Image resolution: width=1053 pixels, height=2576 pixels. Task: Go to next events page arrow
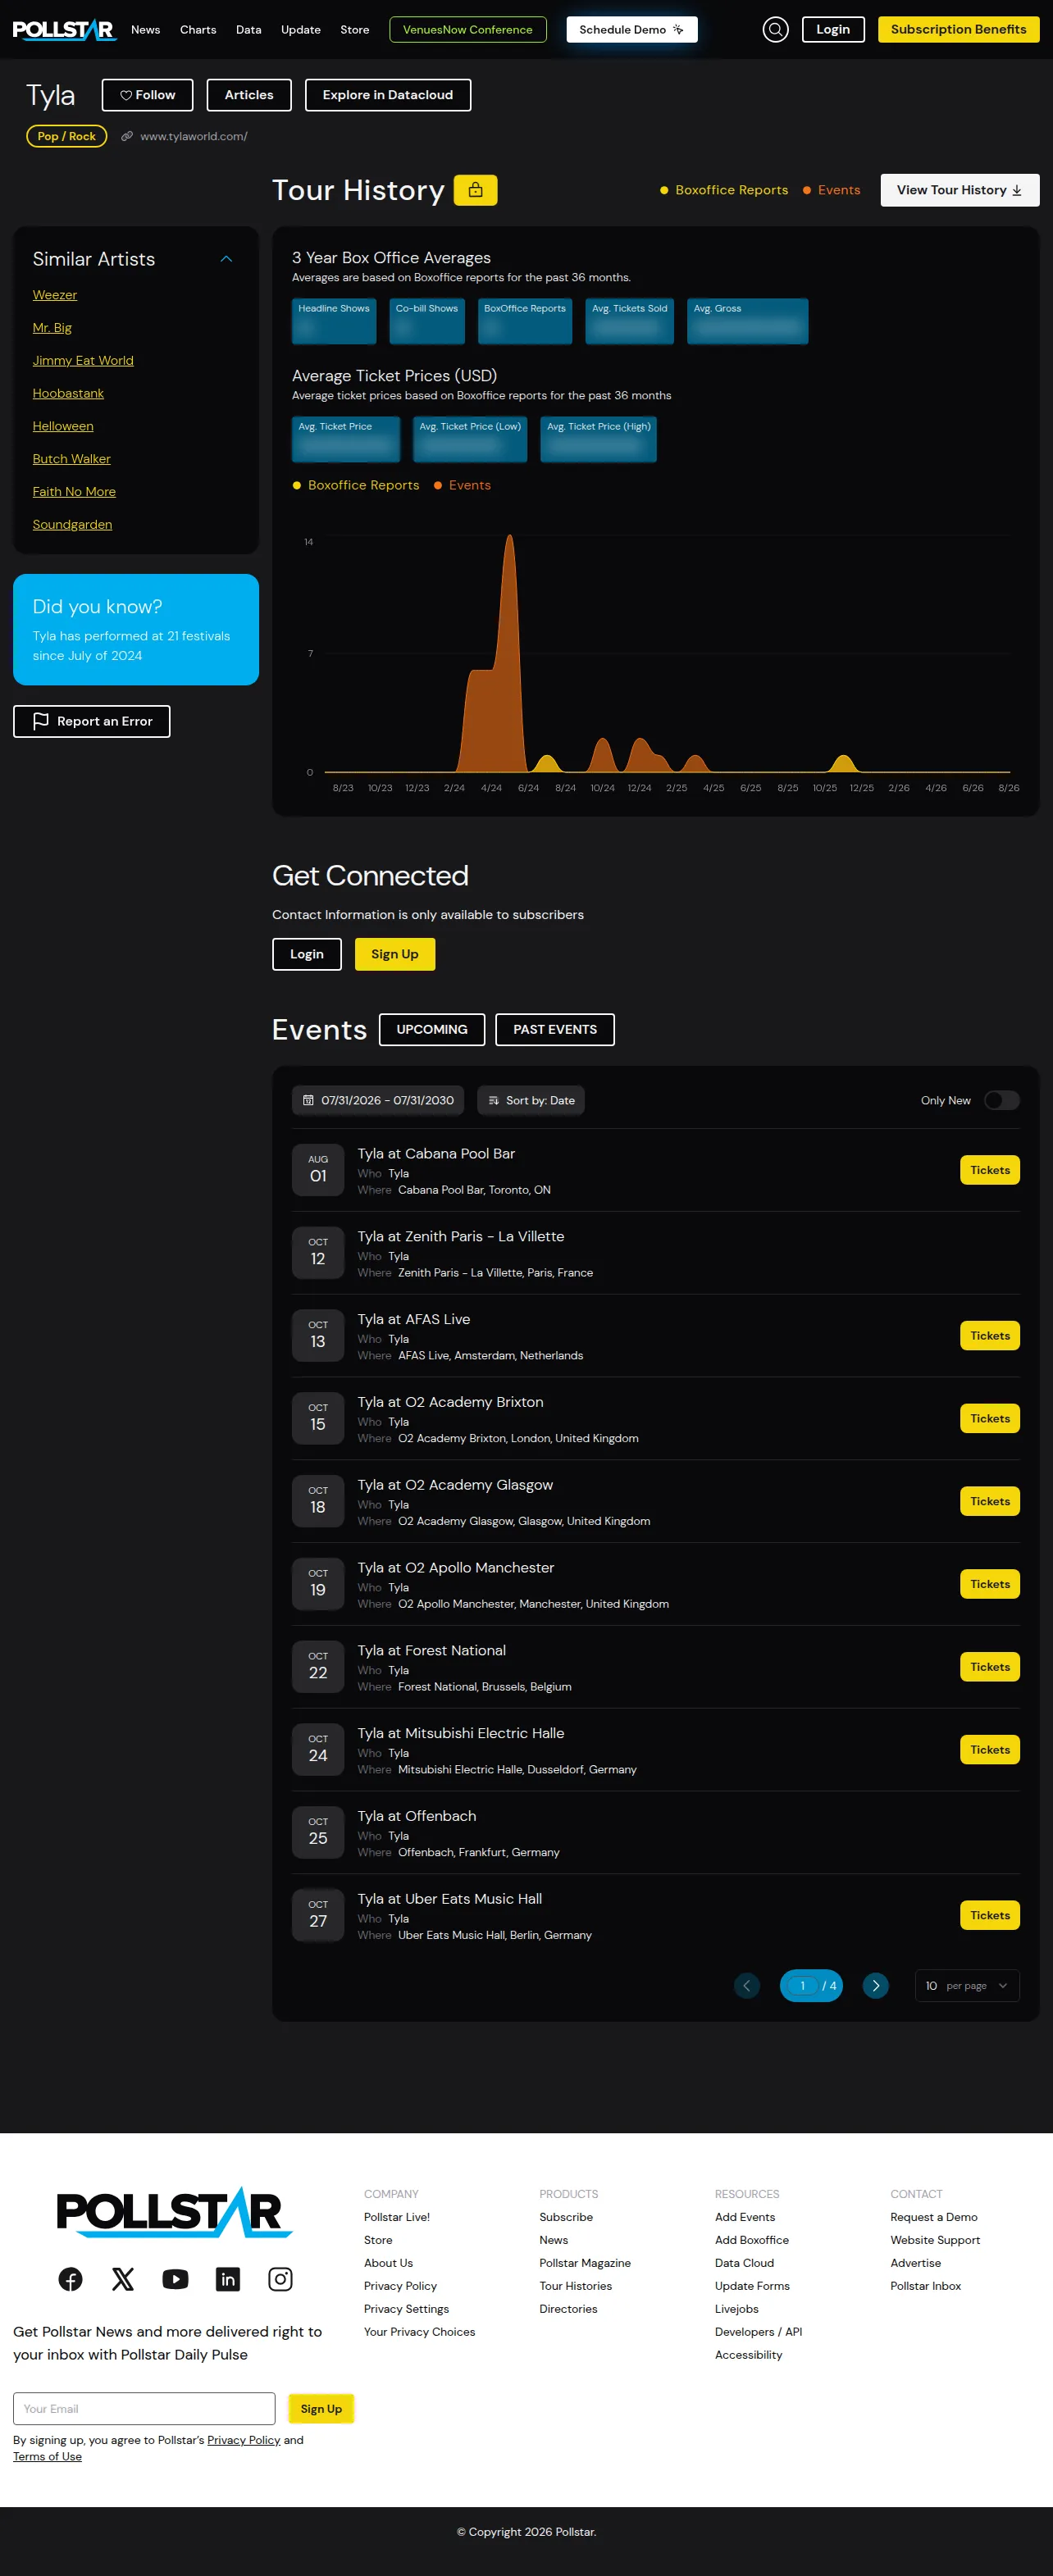(875, 1986)
